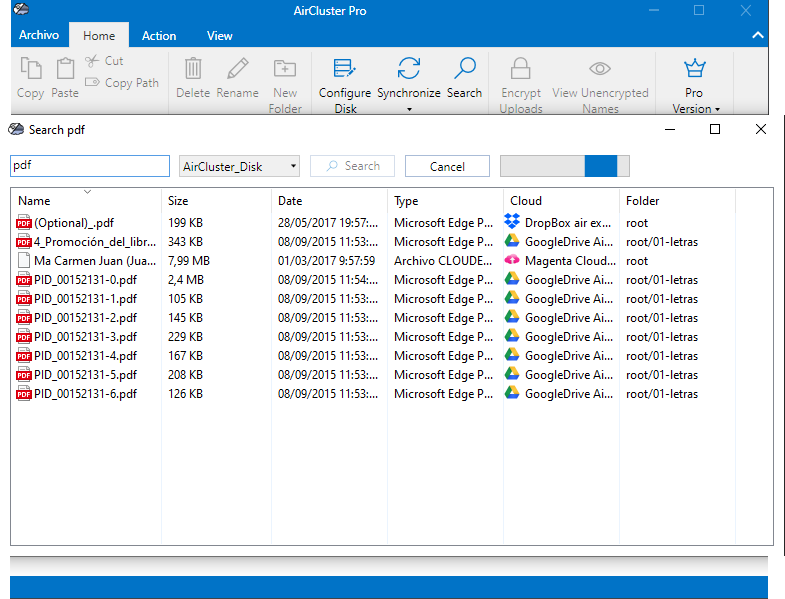This screenshot has height=599, width=785.
Task: Click the Copy Path option
Action: (122, 83)
